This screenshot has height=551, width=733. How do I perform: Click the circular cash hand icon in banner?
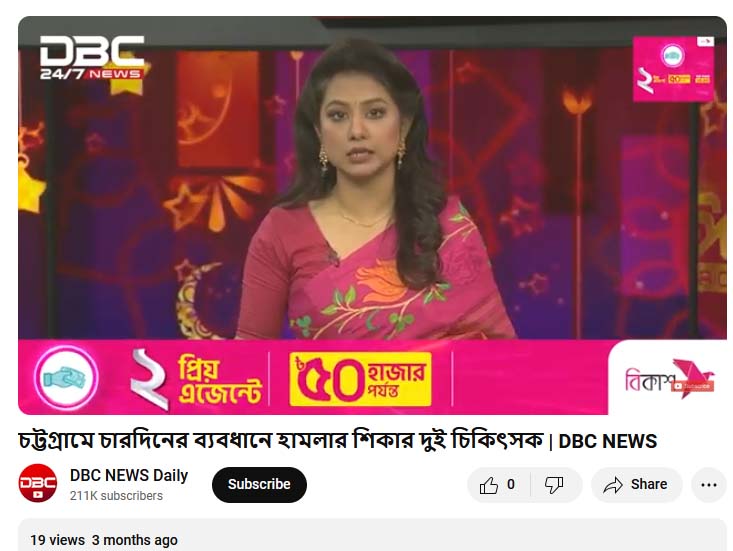point(66,377)
